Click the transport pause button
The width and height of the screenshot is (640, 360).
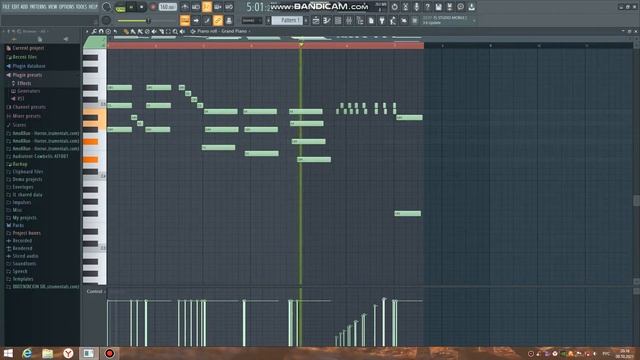coord(131,7)
